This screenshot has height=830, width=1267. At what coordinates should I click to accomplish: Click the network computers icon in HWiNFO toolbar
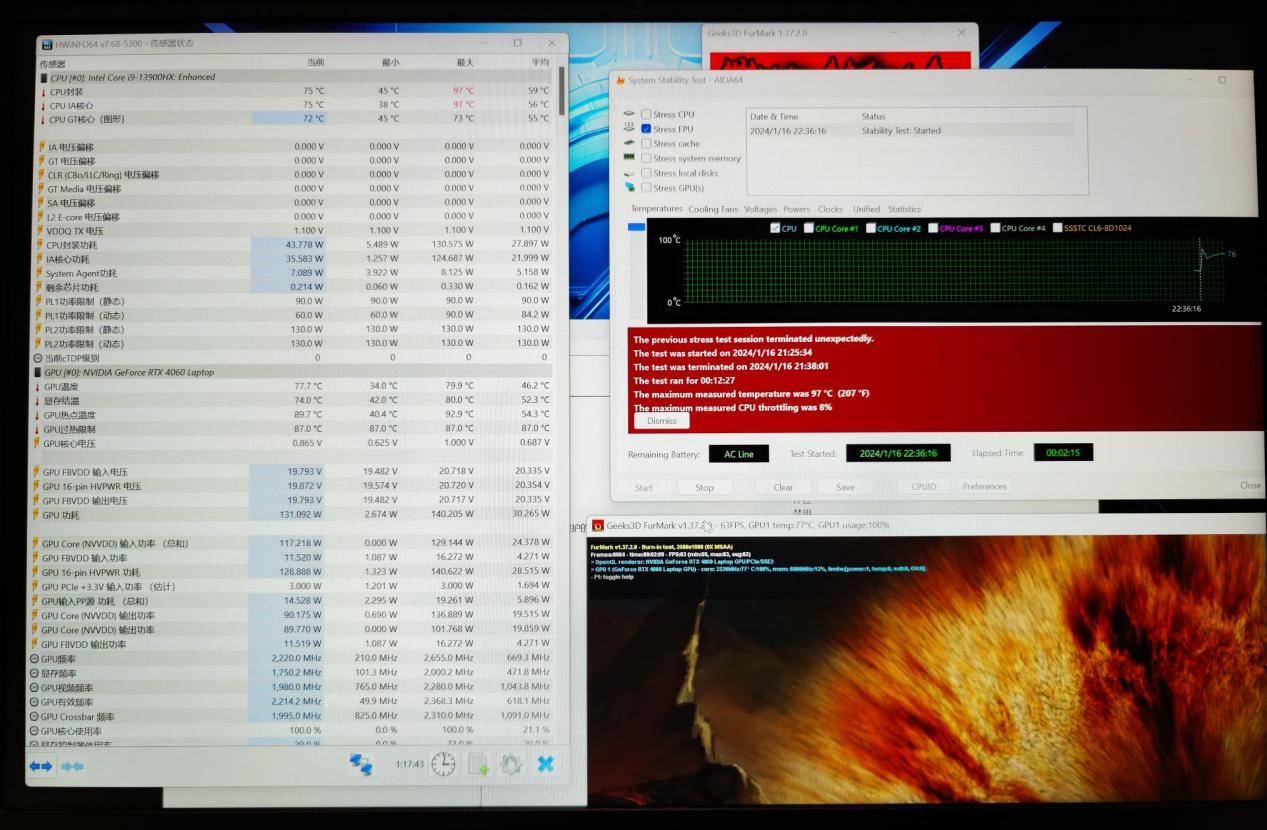tap(360, 765)
